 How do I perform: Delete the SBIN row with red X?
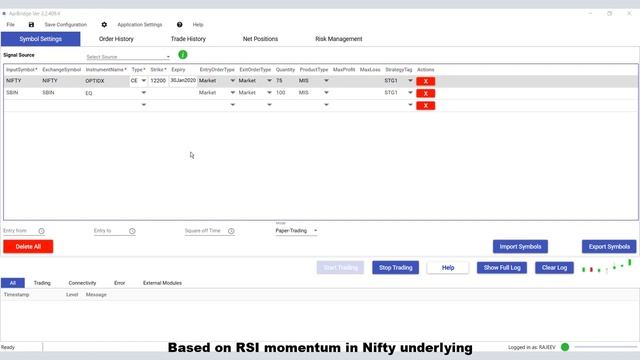425,93
